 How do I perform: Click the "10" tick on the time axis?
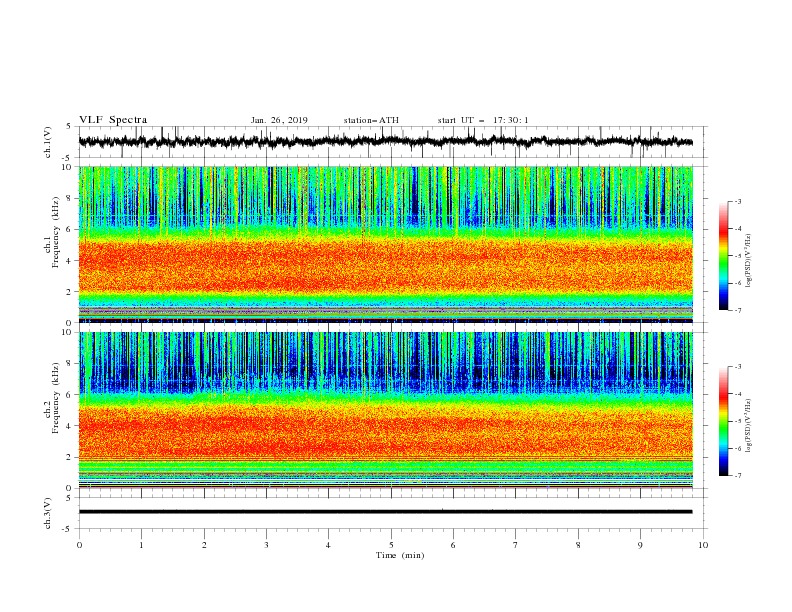[x=703, y=545]
